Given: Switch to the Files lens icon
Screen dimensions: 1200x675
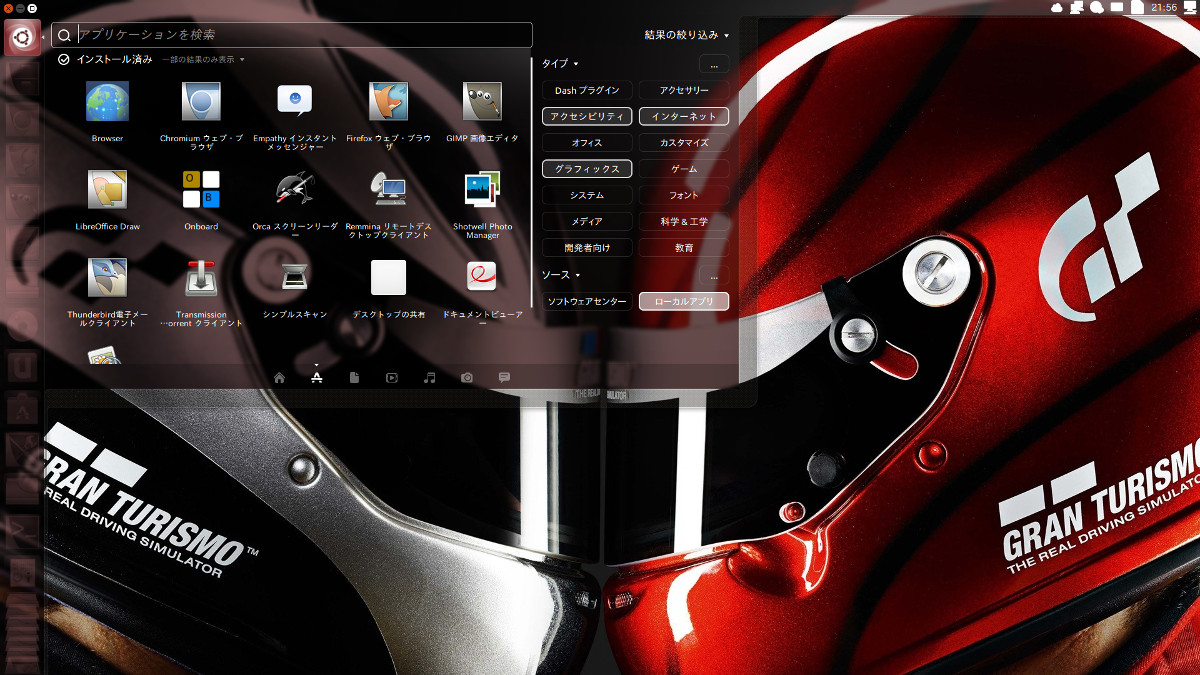Looking at the screenshot, I should click(x=354, y=377).
